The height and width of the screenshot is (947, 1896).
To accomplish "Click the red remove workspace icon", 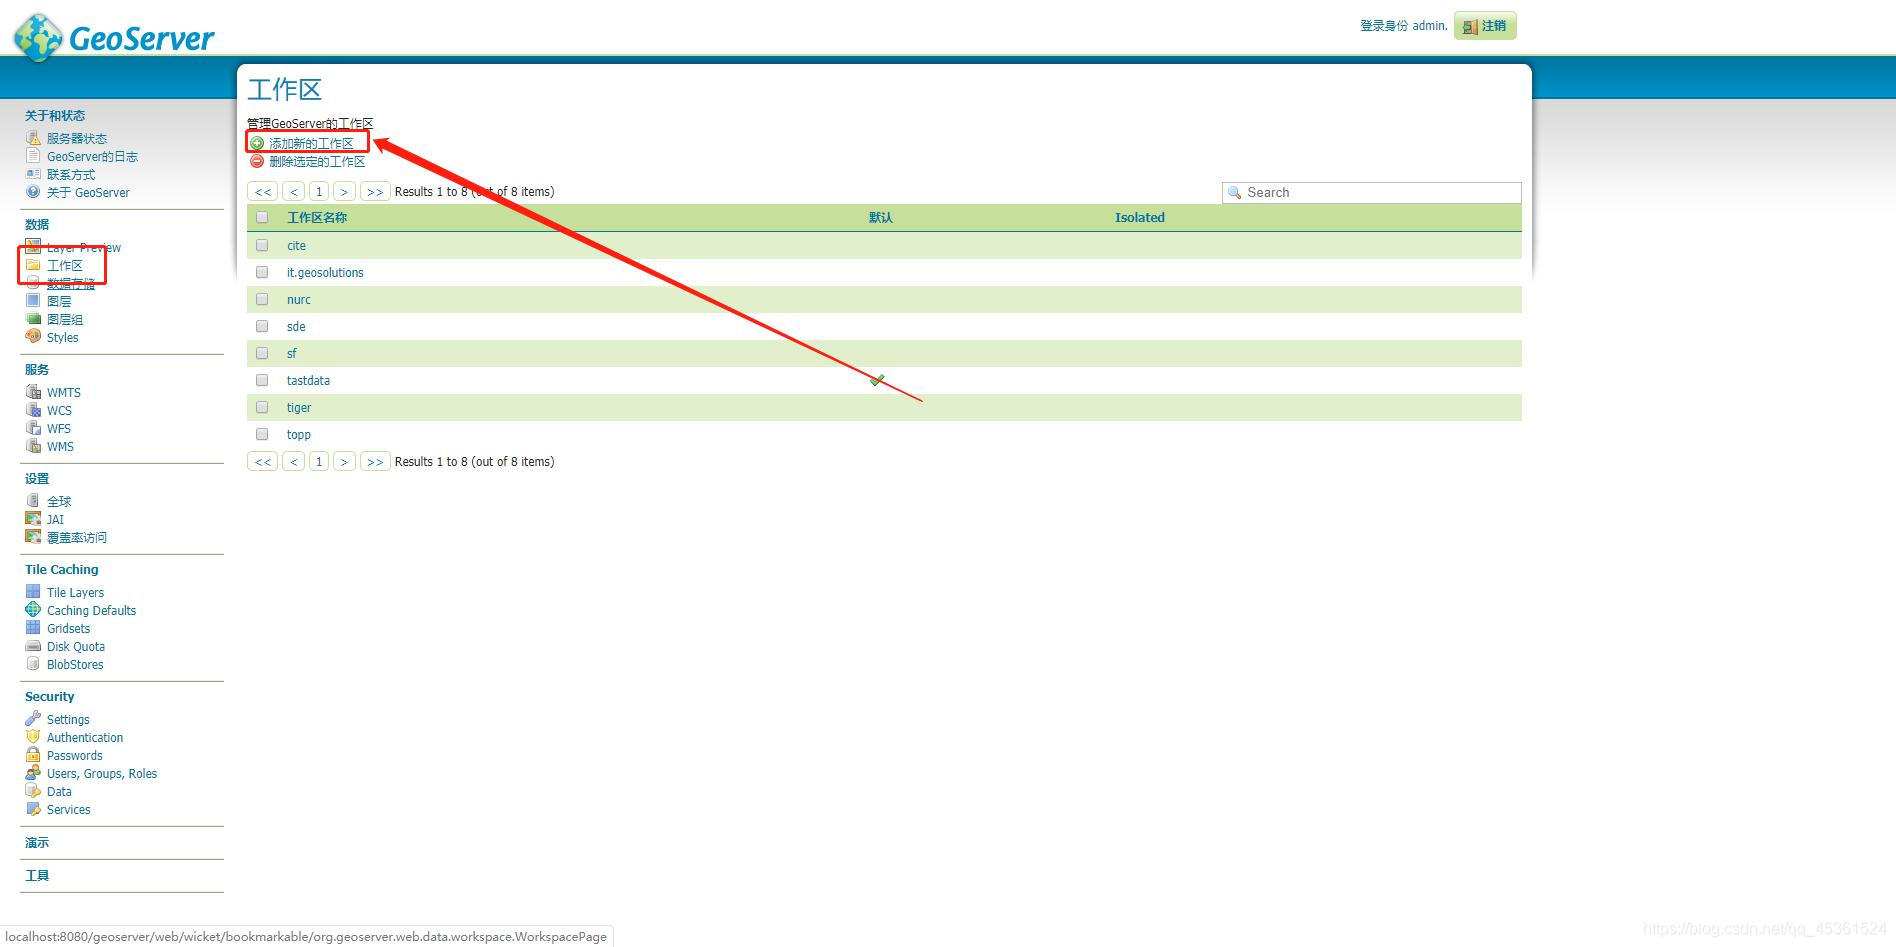I will [257, 161].
